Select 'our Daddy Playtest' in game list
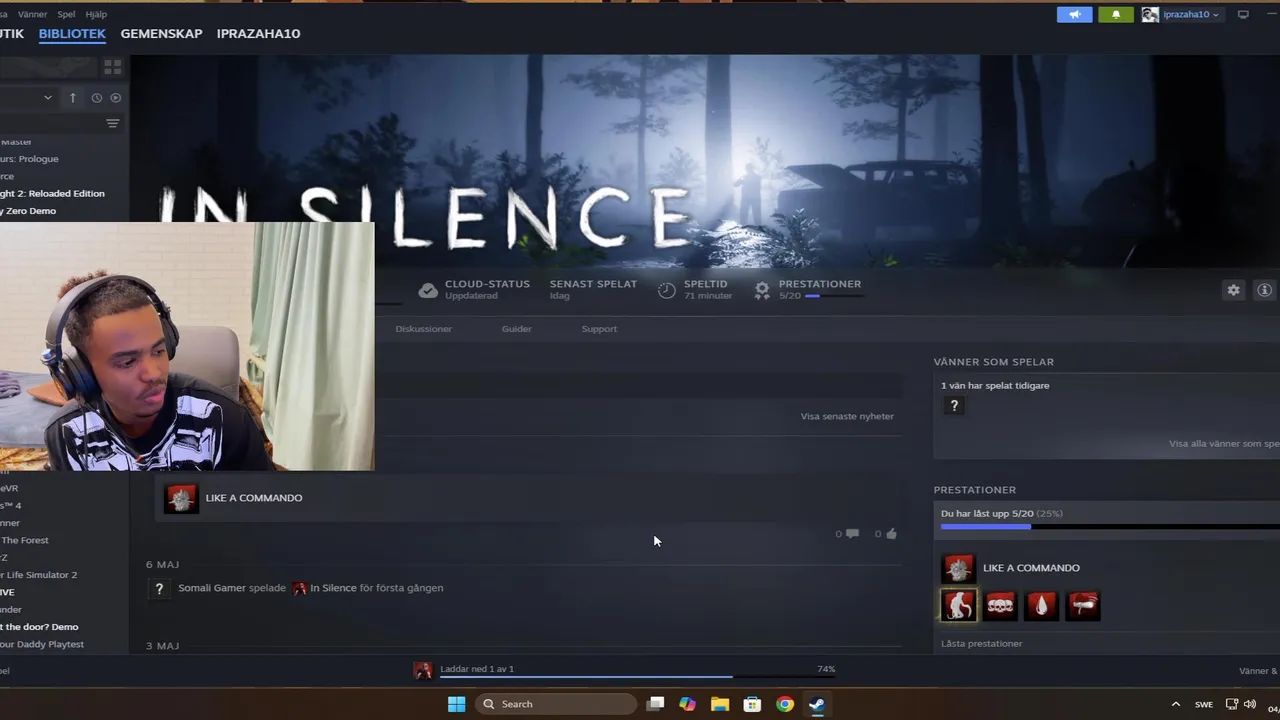Viewport: 1280px width, 720px height. 42,644
